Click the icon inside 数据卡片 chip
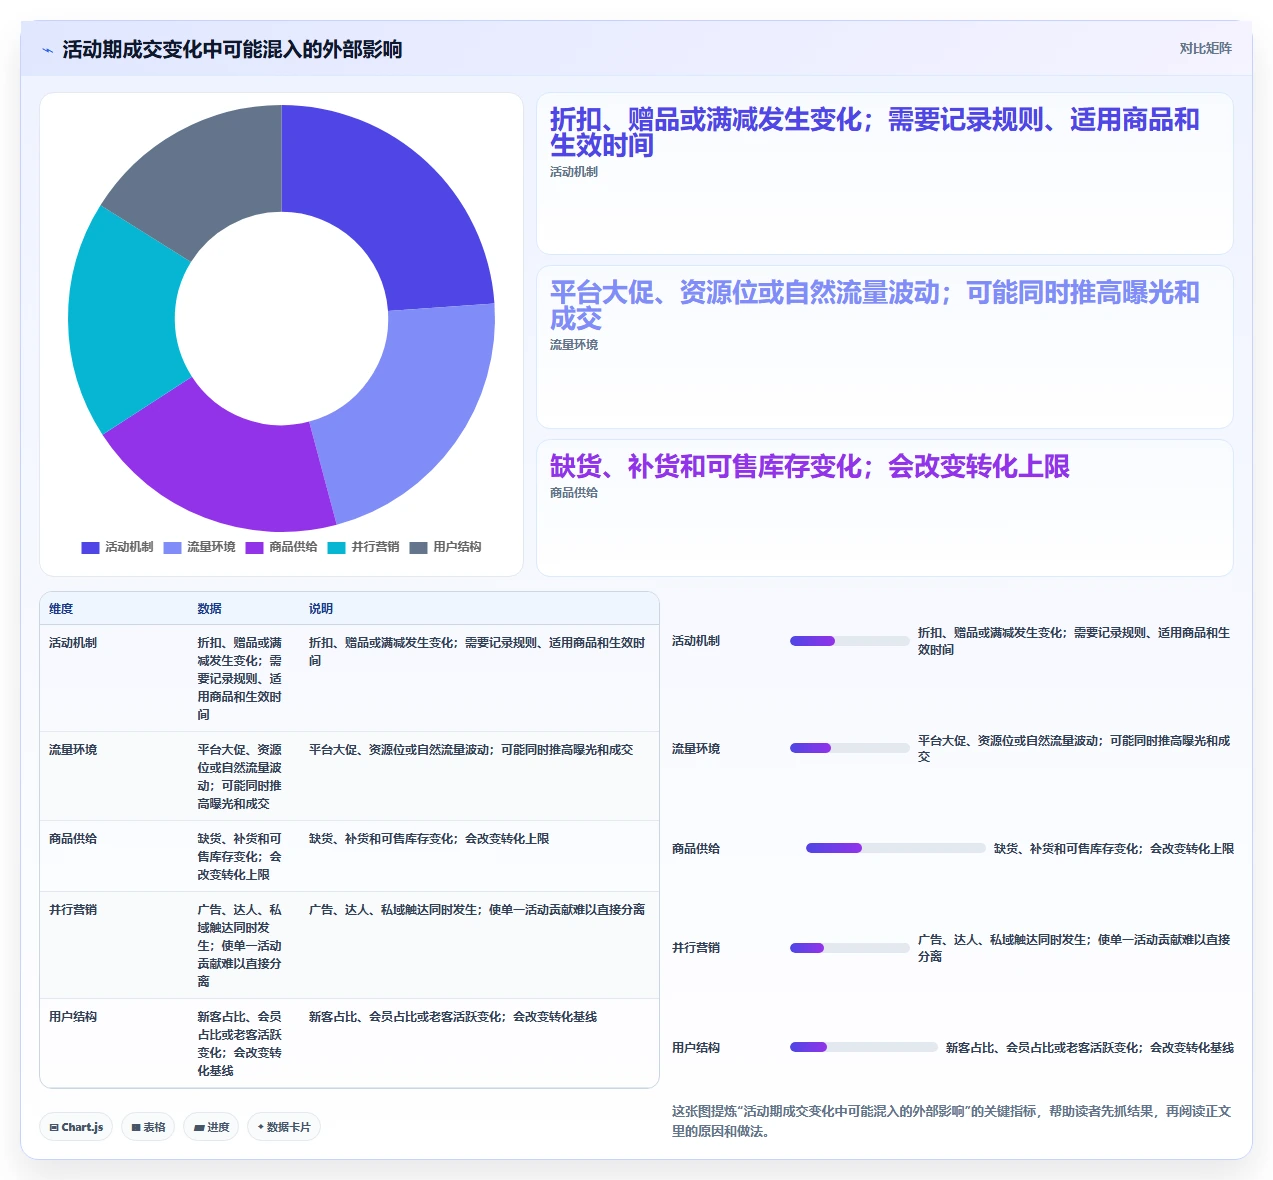 (x=261, y=1127)
